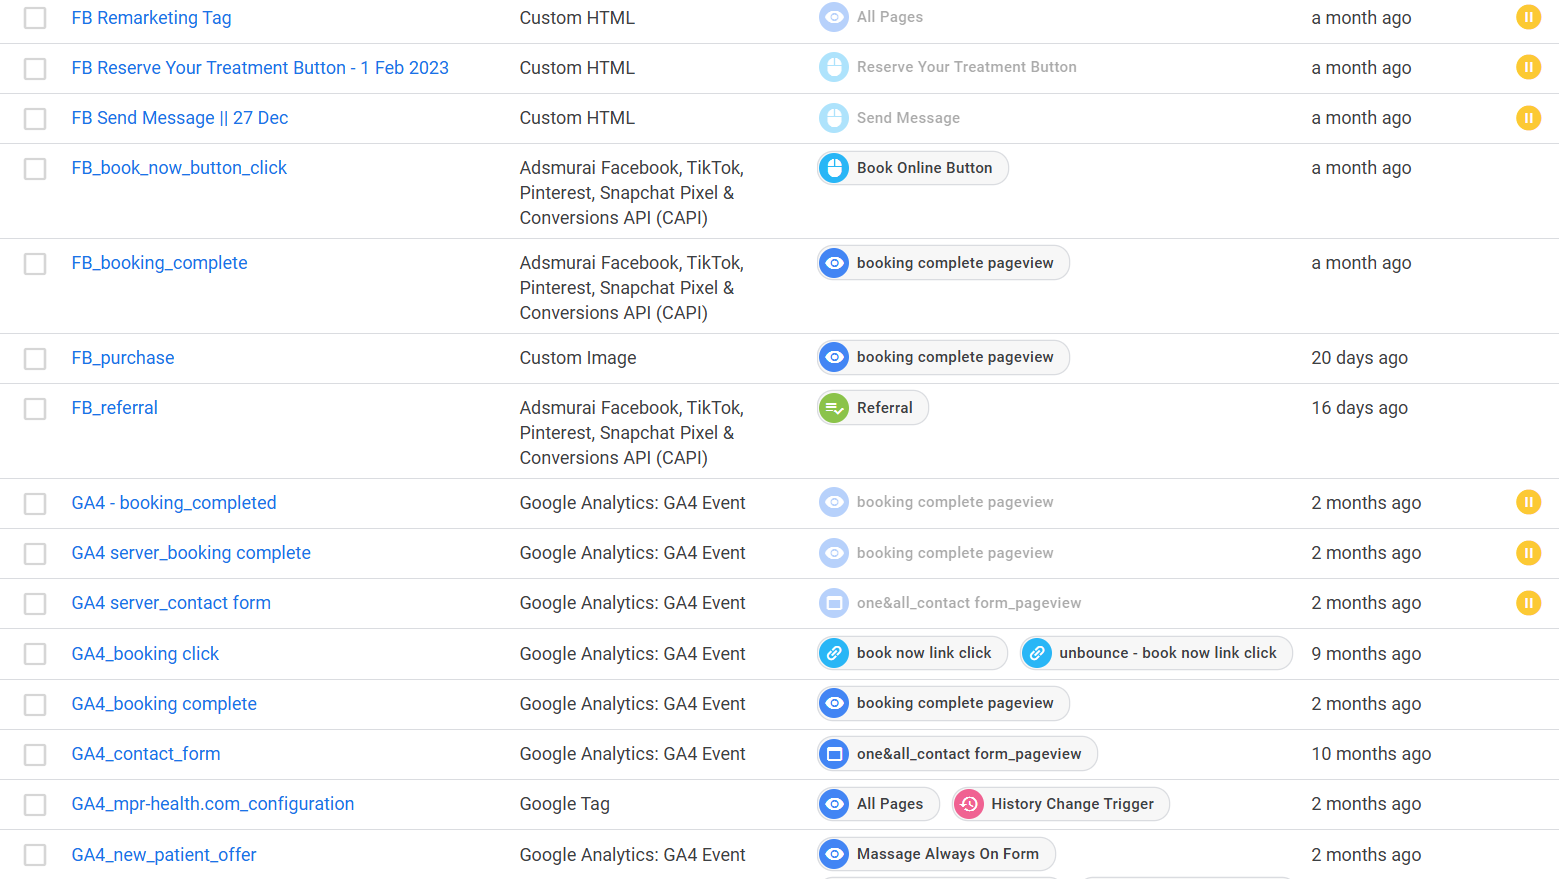The image size is (1559, 879).
Task: Open the FB_book_now_button_click tag
Action: click(179, 168)
